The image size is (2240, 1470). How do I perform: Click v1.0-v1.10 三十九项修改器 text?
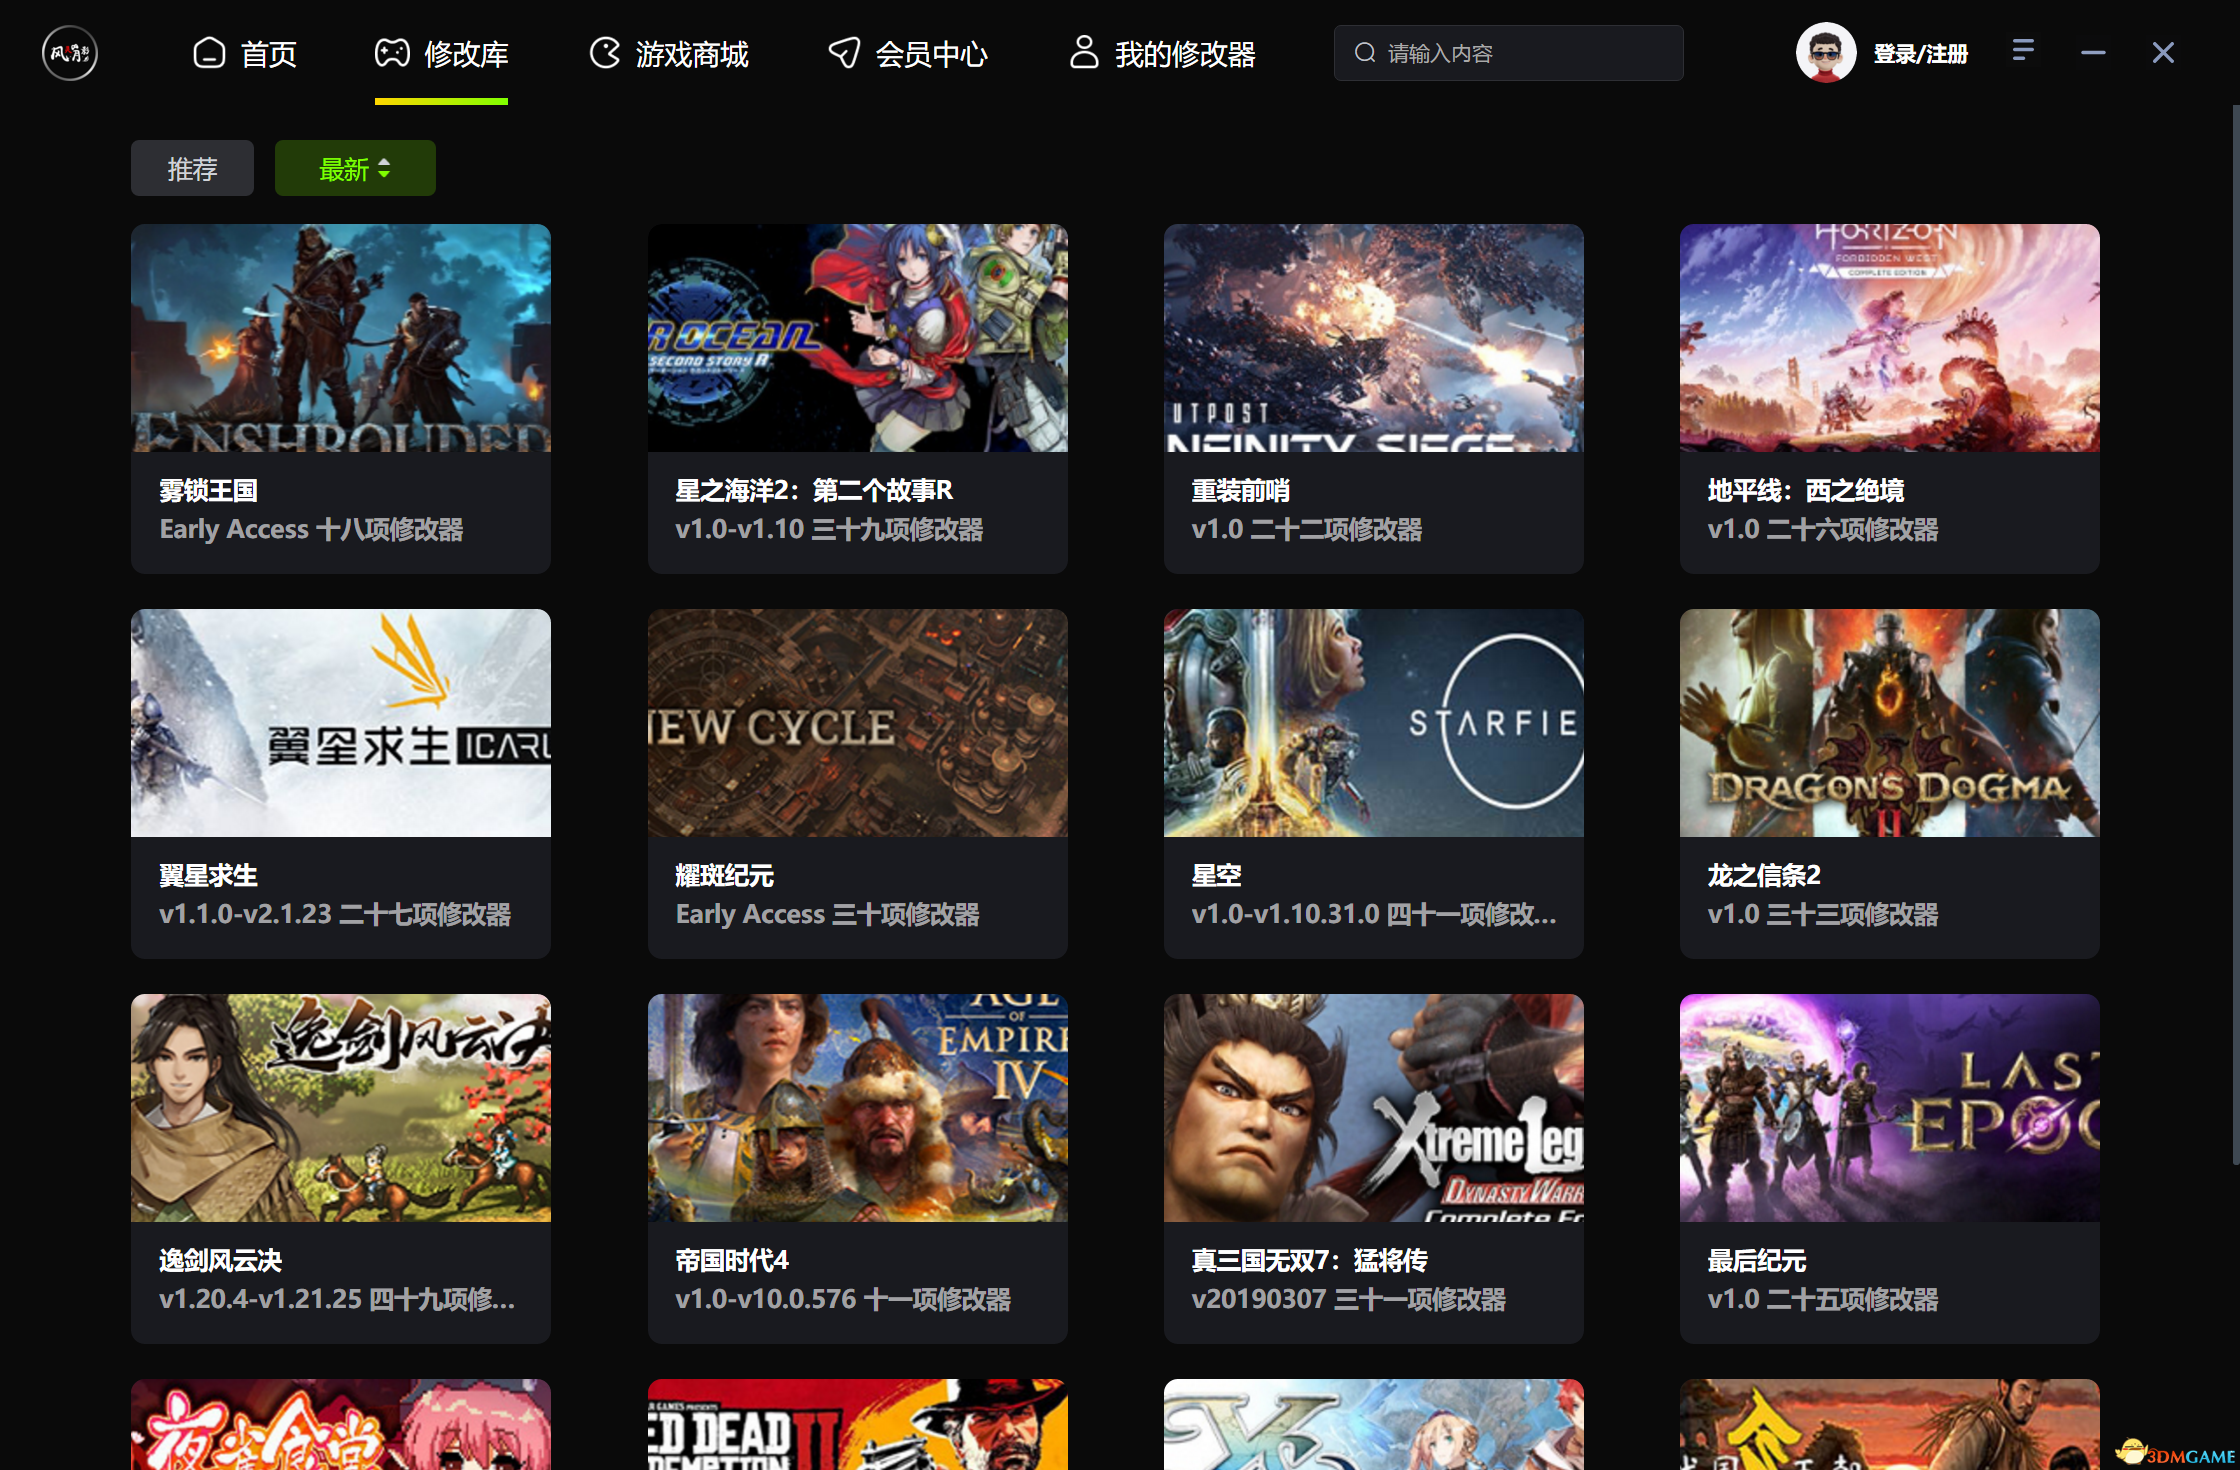[x=829, y=529]
